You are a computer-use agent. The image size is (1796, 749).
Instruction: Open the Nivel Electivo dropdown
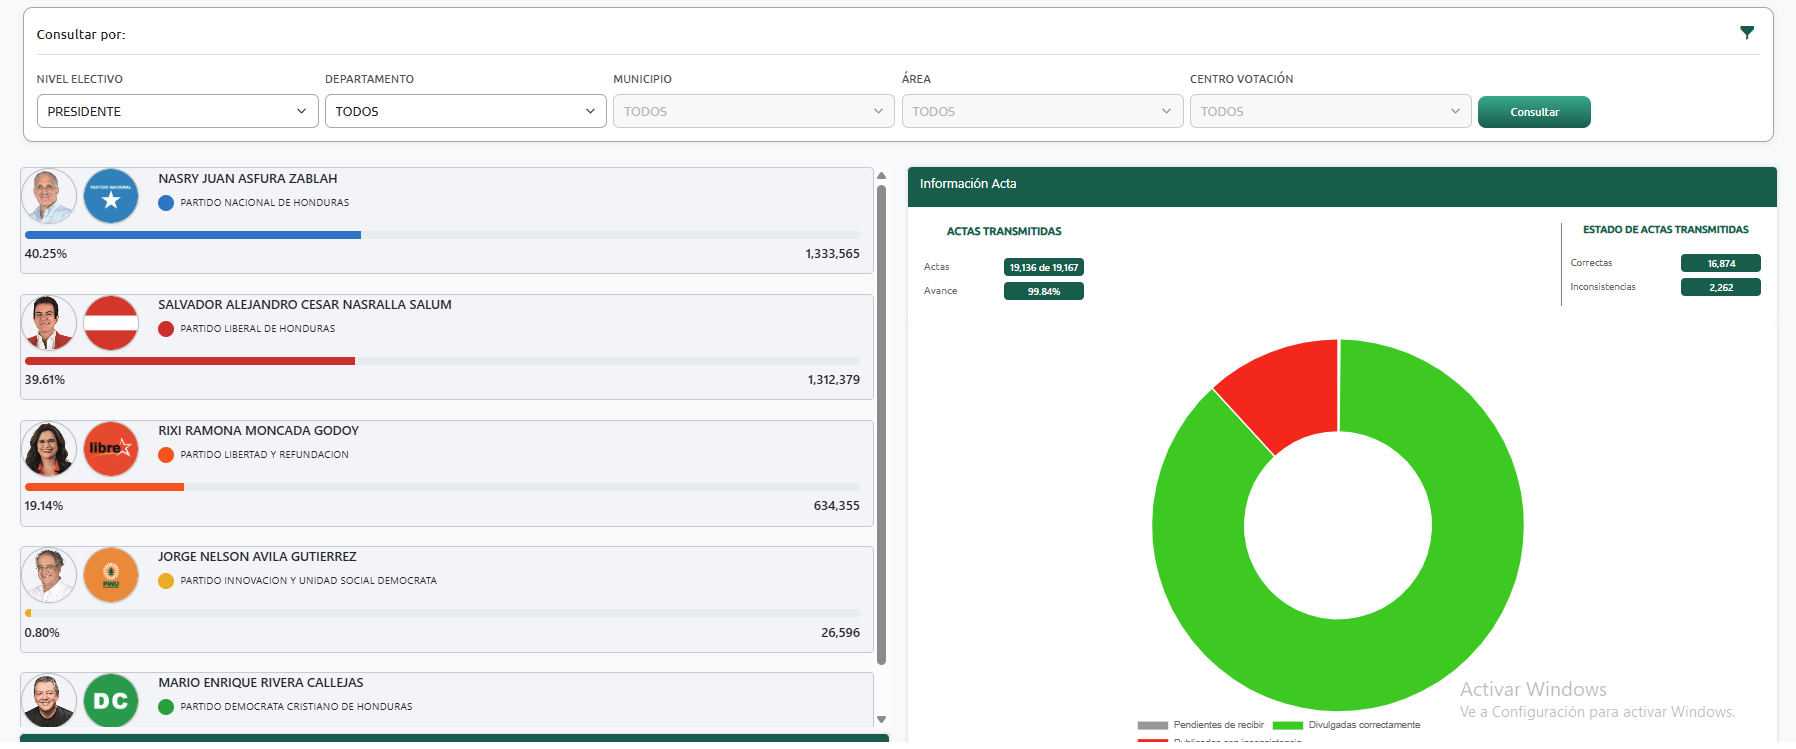coord(177,111)
